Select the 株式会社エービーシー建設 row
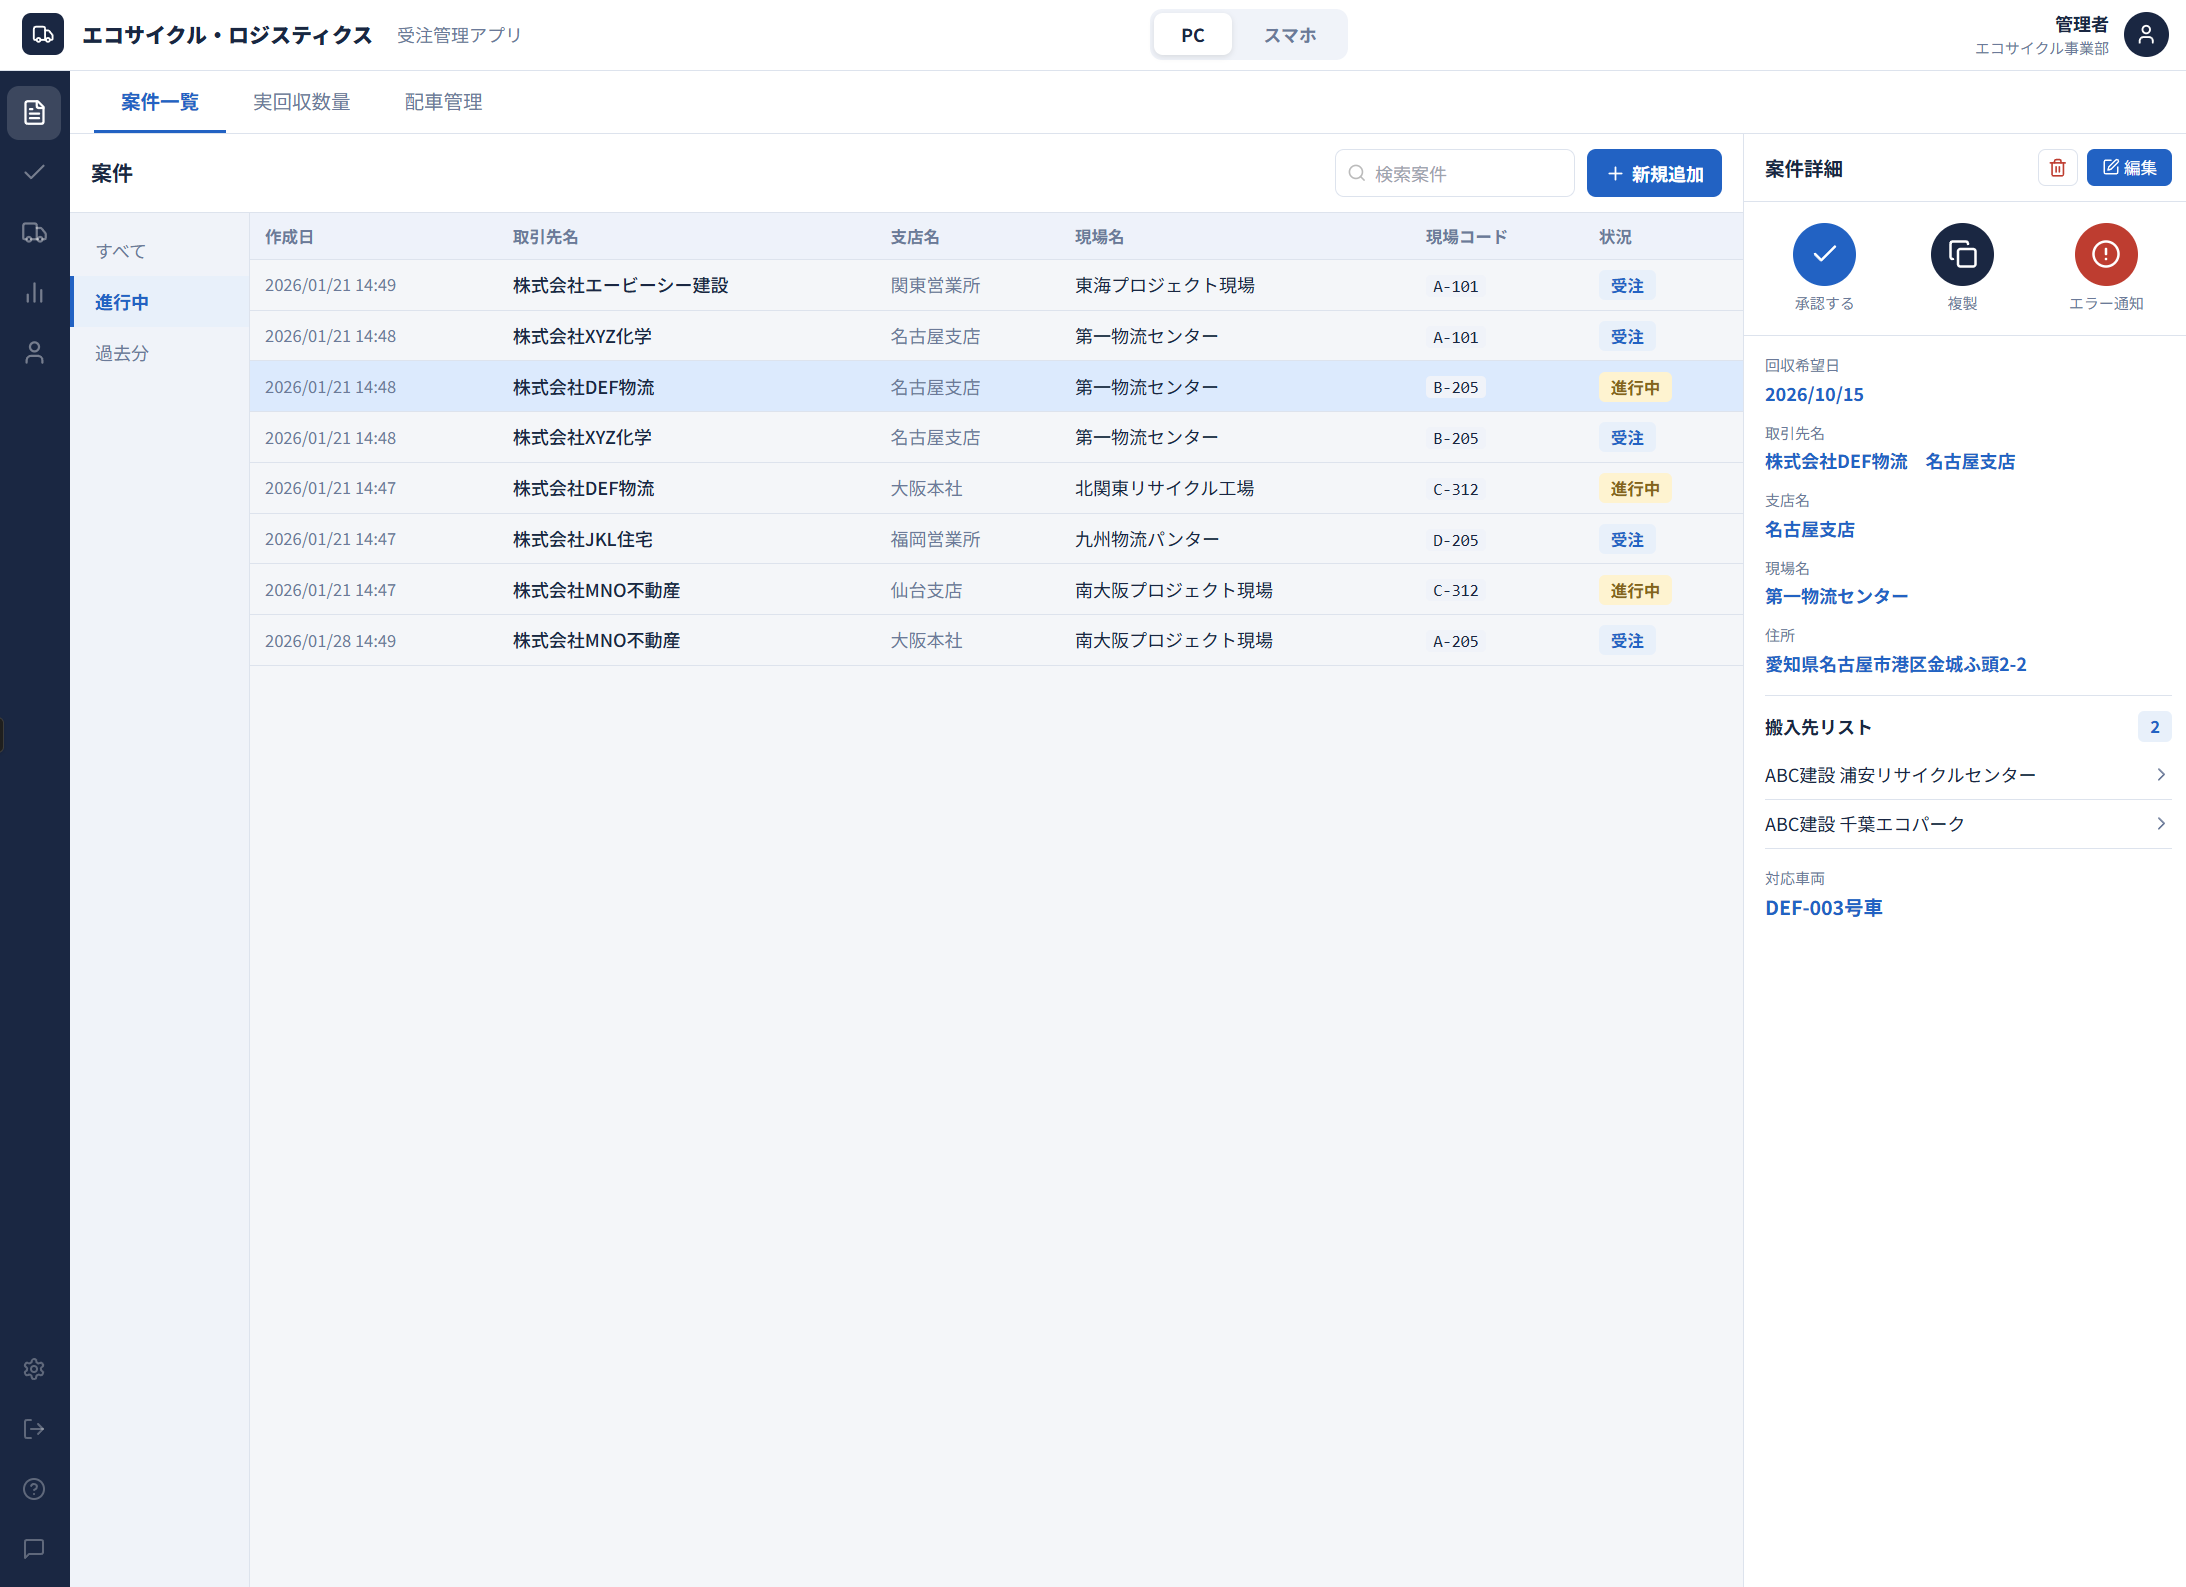 coord(996,285)
